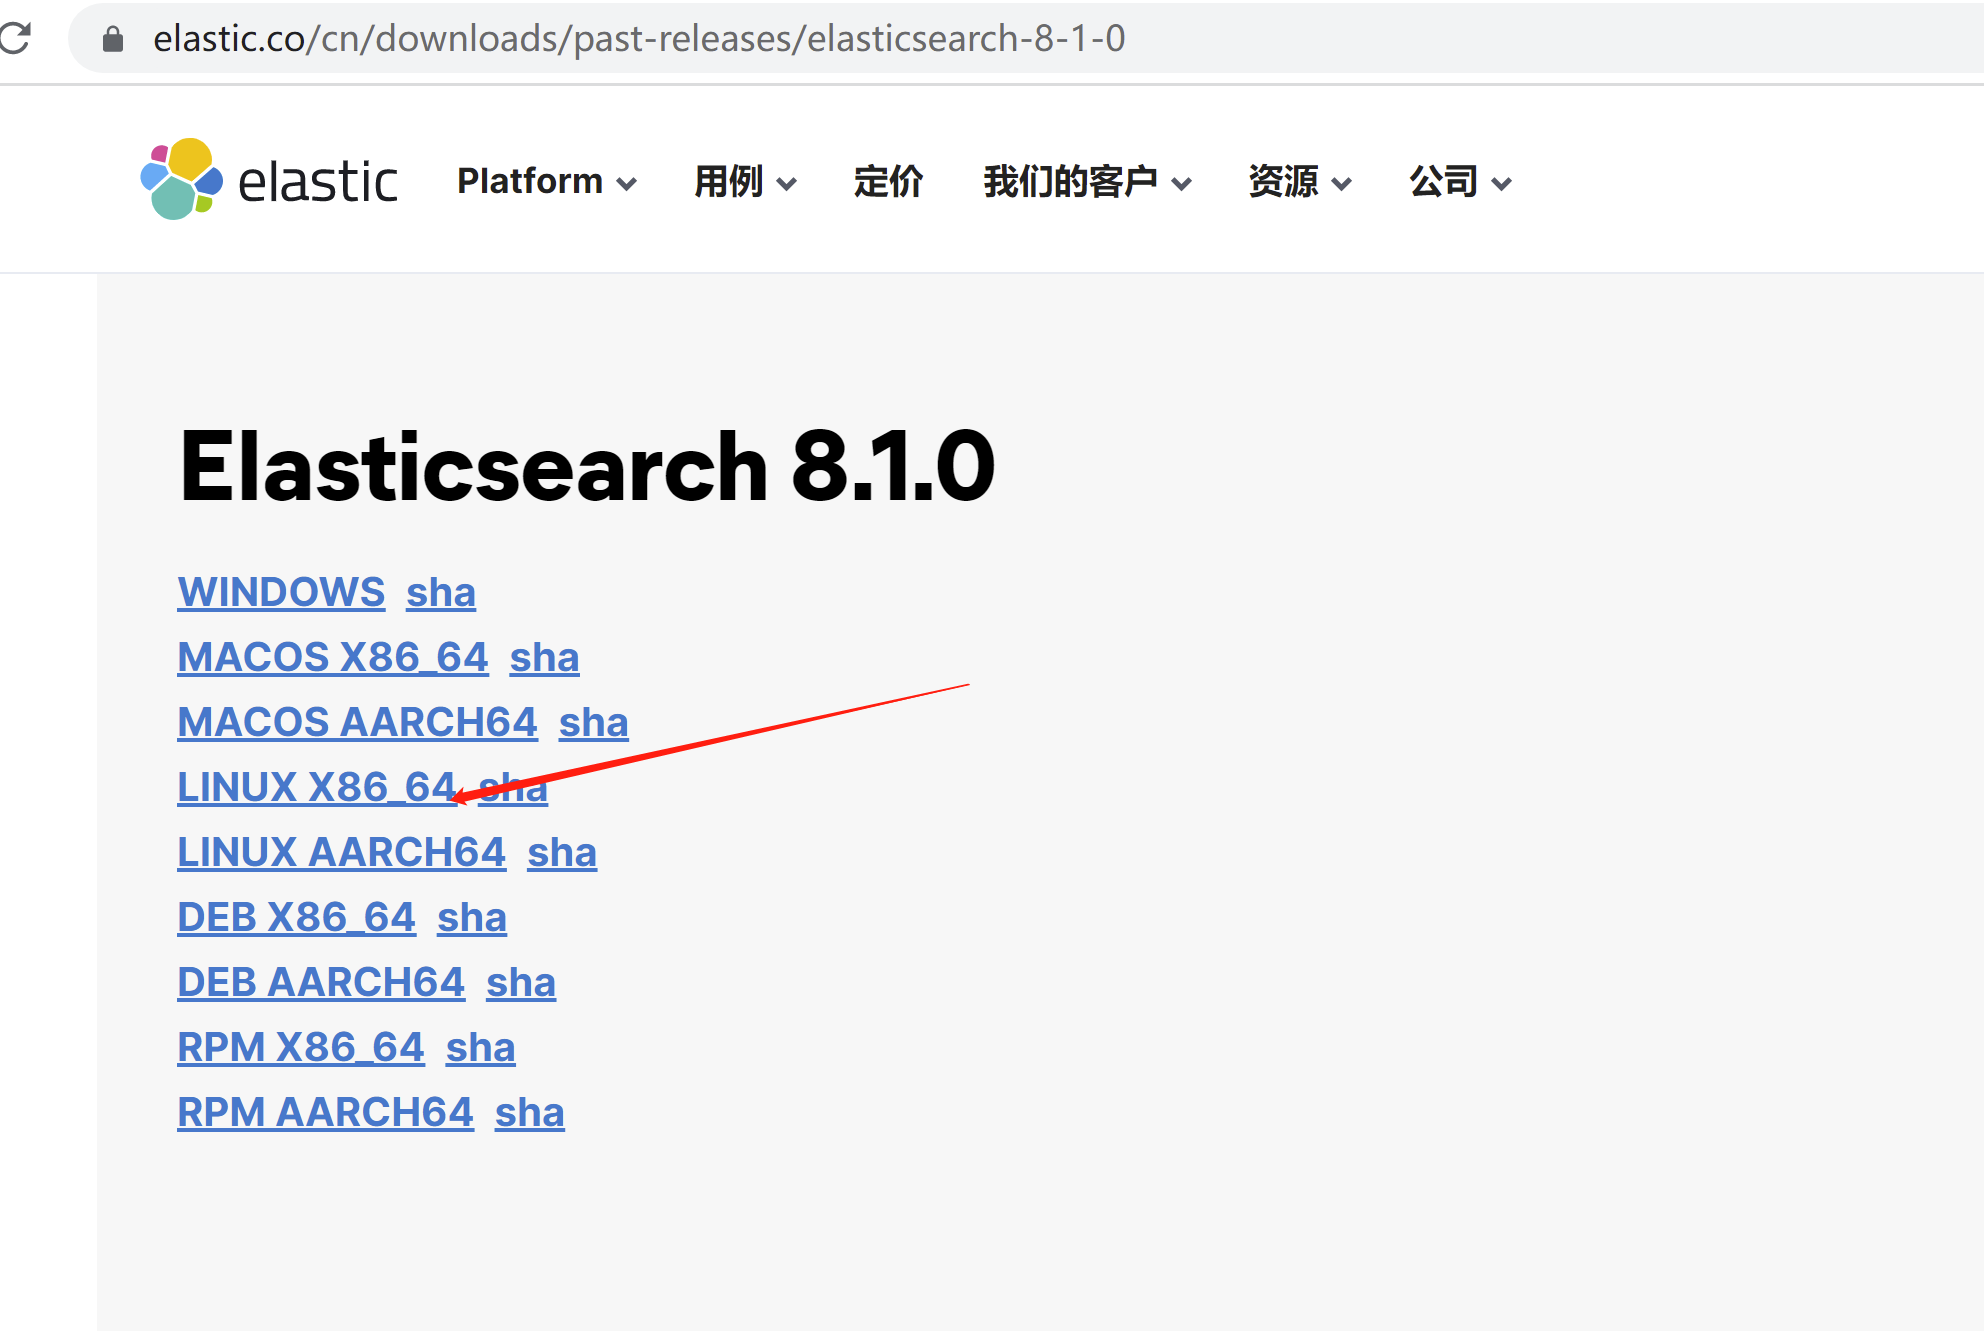Open the sha link for DEB AARCH64
1984x1331 pixels.
click(x=521, y=982)
